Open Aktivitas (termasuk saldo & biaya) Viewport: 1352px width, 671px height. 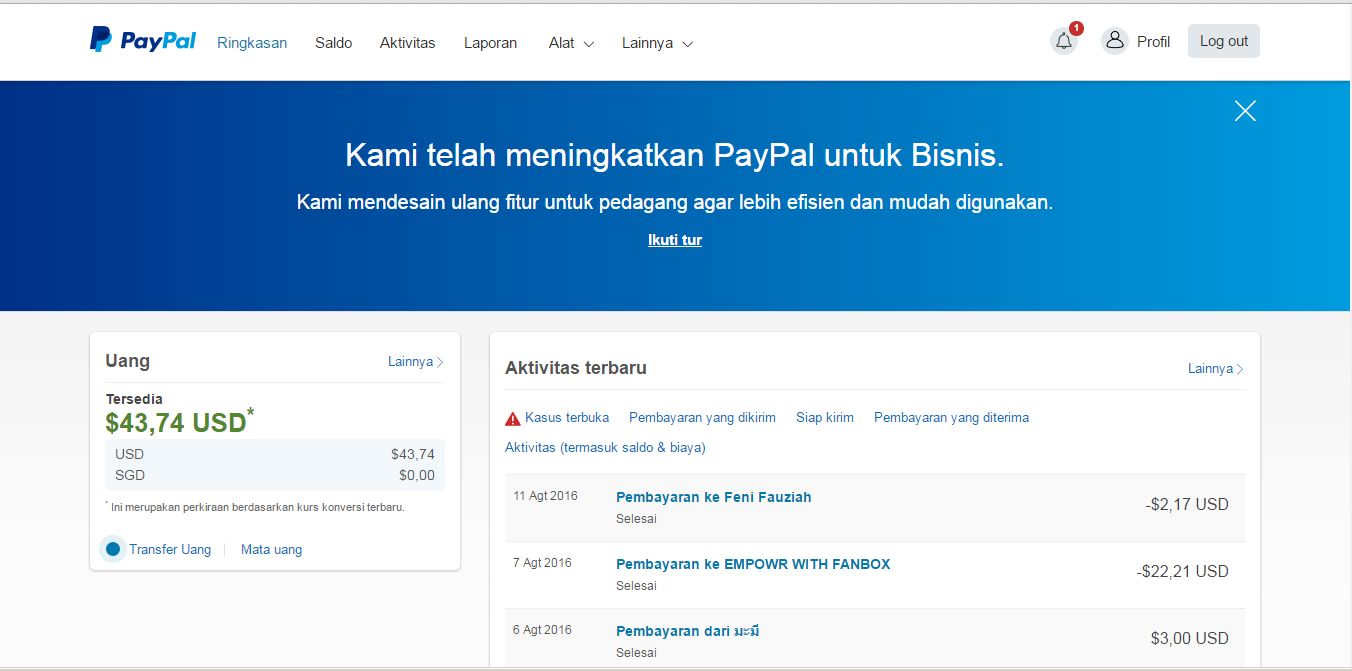(605, 447)
